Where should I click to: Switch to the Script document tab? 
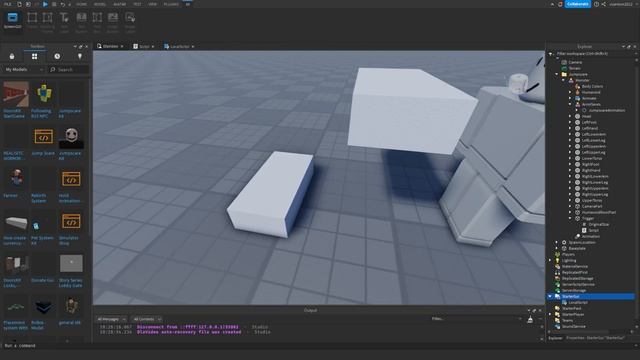coord(144,47)
